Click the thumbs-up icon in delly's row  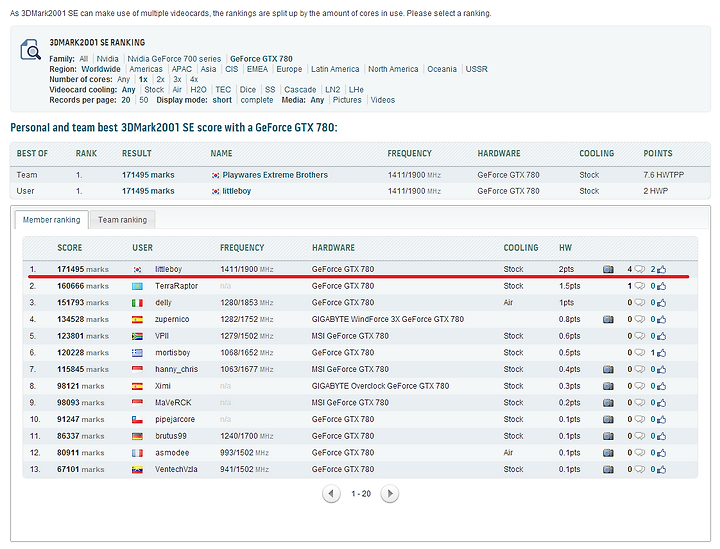661,303
